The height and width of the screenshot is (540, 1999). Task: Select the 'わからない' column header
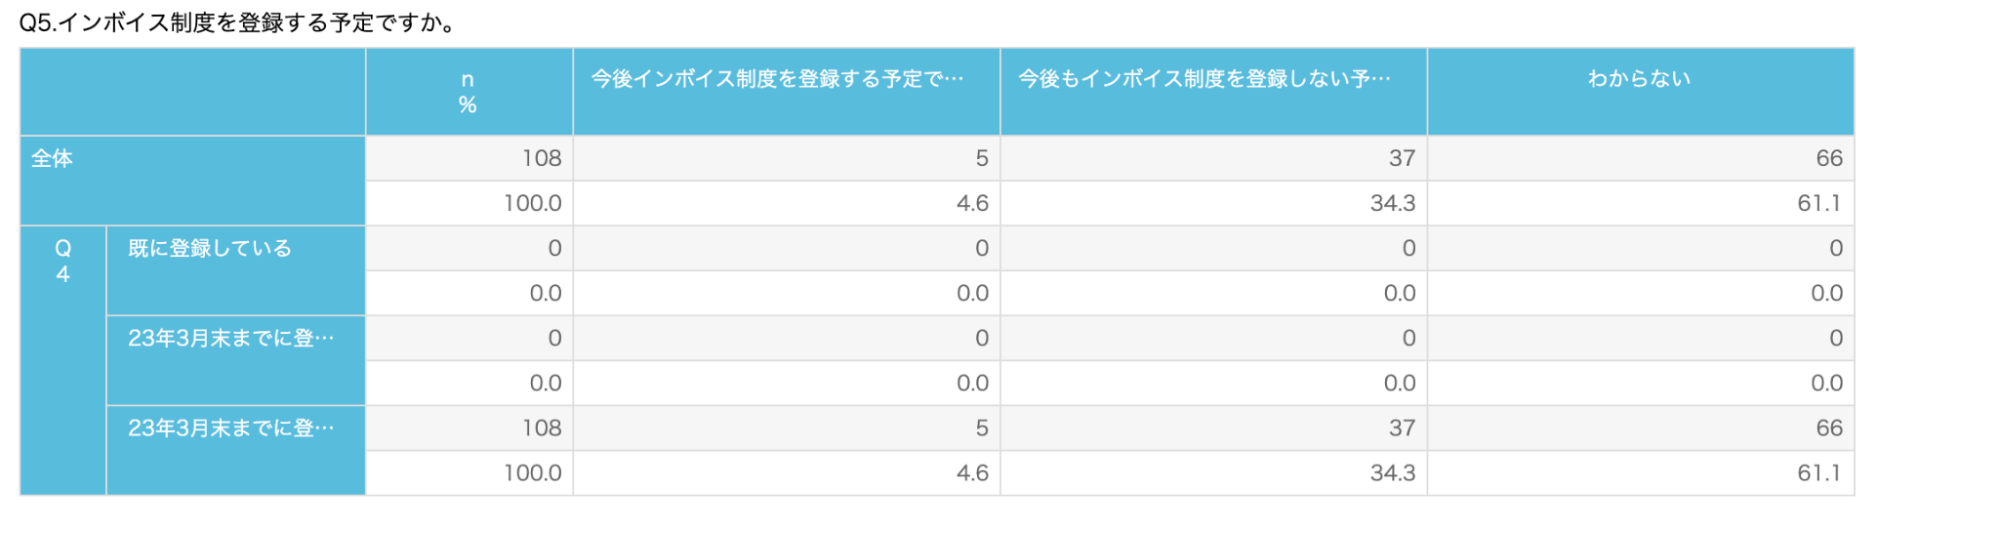click(1640, 92)
